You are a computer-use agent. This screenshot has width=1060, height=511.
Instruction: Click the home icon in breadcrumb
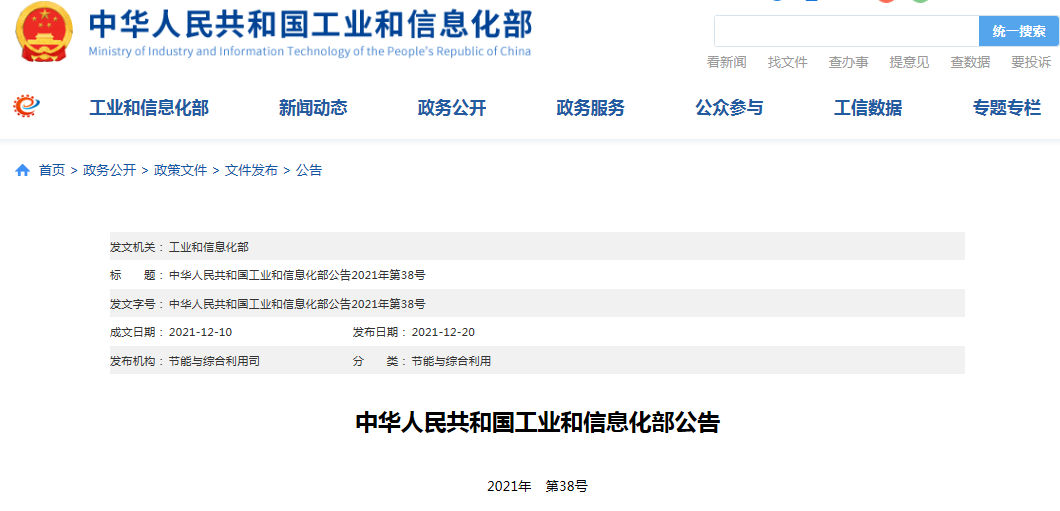(x=22, y=171)
